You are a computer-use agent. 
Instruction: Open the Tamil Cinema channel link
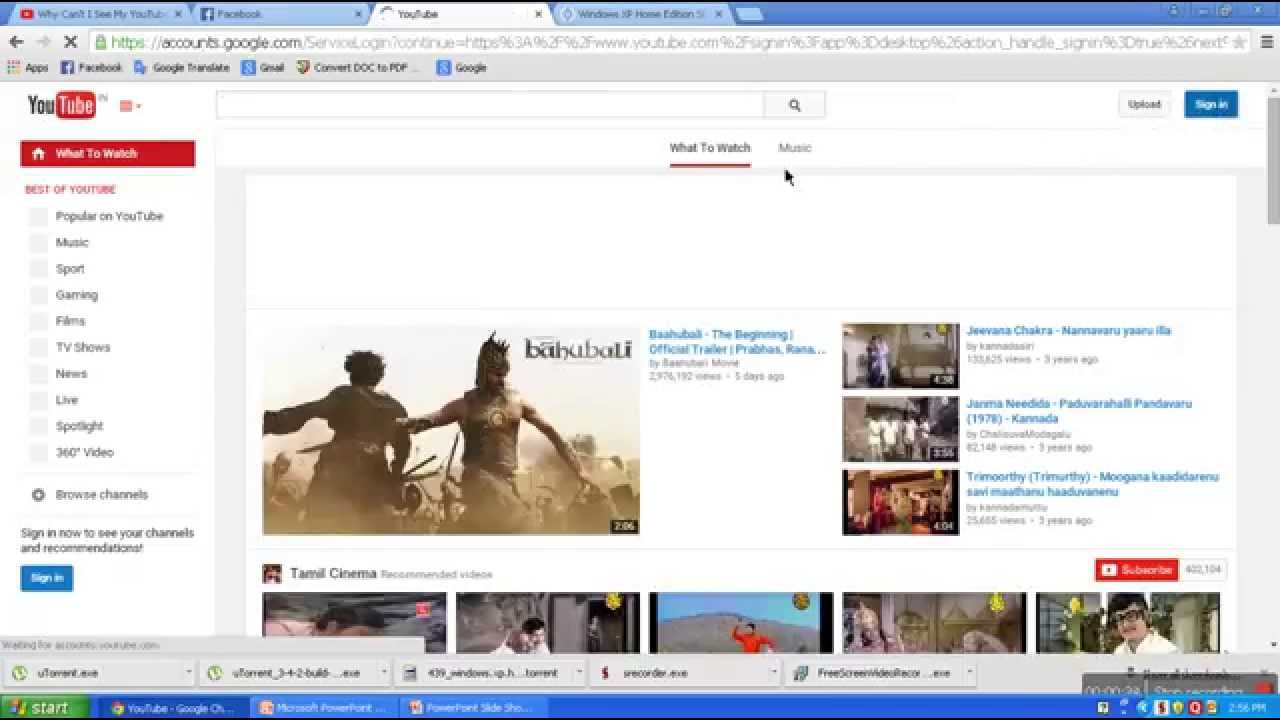(x=333, y=574)
